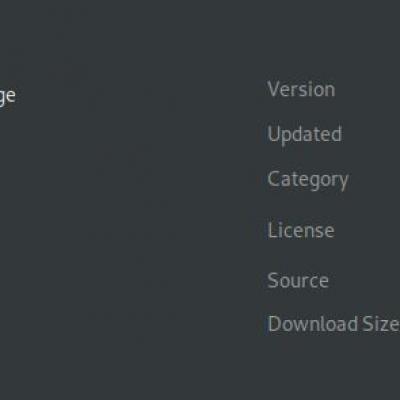
Task: Select the Download Size label
Action: point(333,324)
